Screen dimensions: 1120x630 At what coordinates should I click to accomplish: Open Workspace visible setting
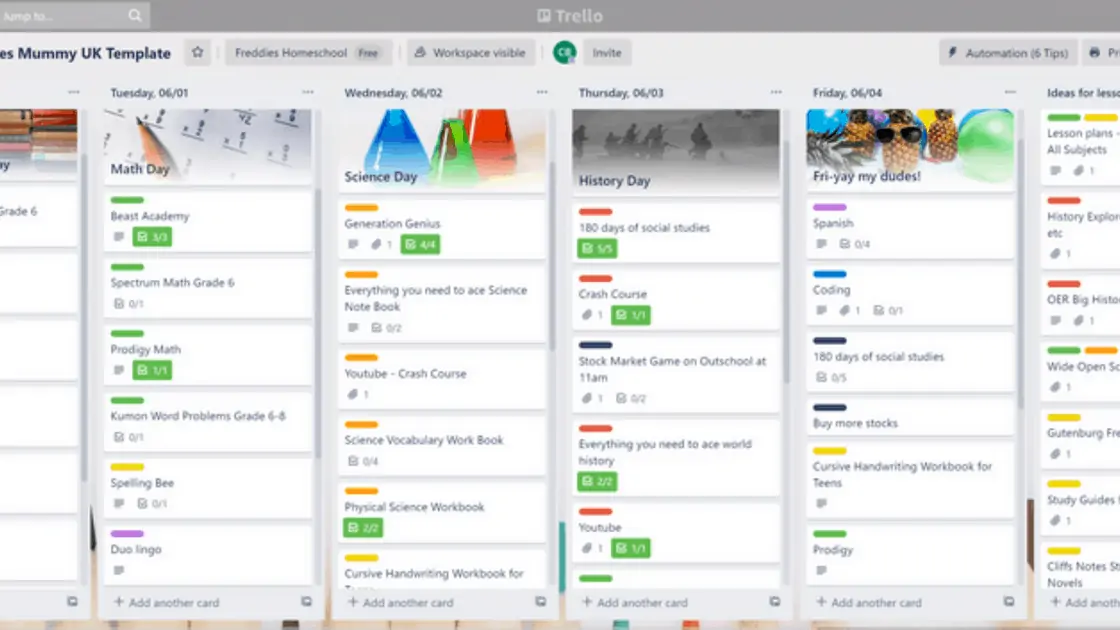471,52
